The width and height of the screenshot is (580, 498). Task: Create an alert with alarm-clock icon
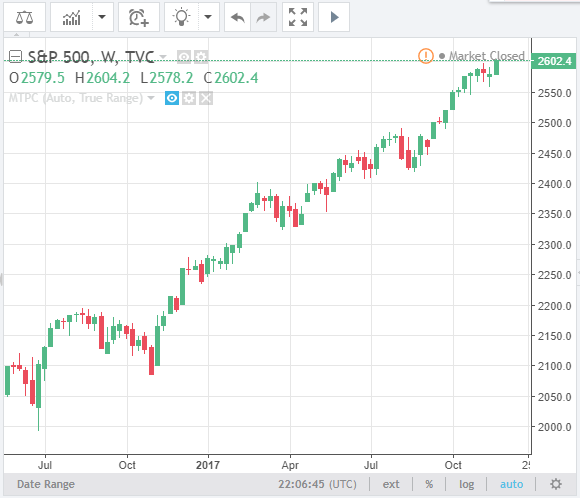[x=139, y=17]
